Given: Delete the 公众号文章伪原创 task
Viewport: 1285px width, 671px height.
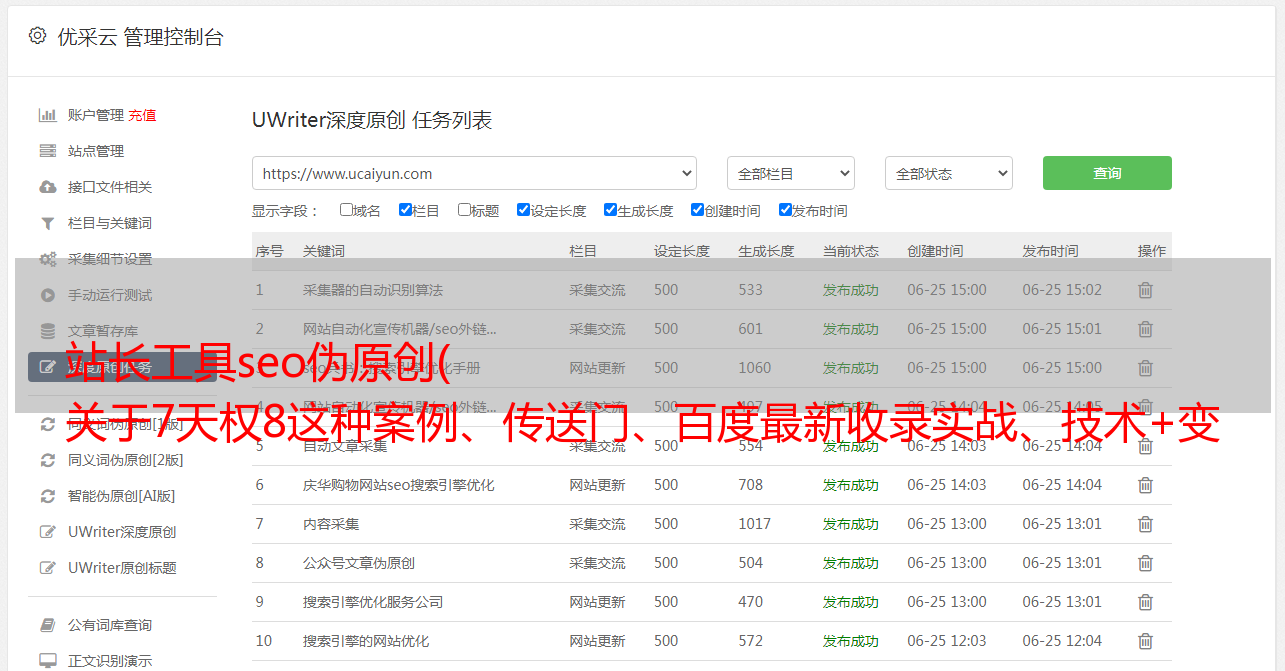Looking at the screenshot, I should pos(1145,563).
